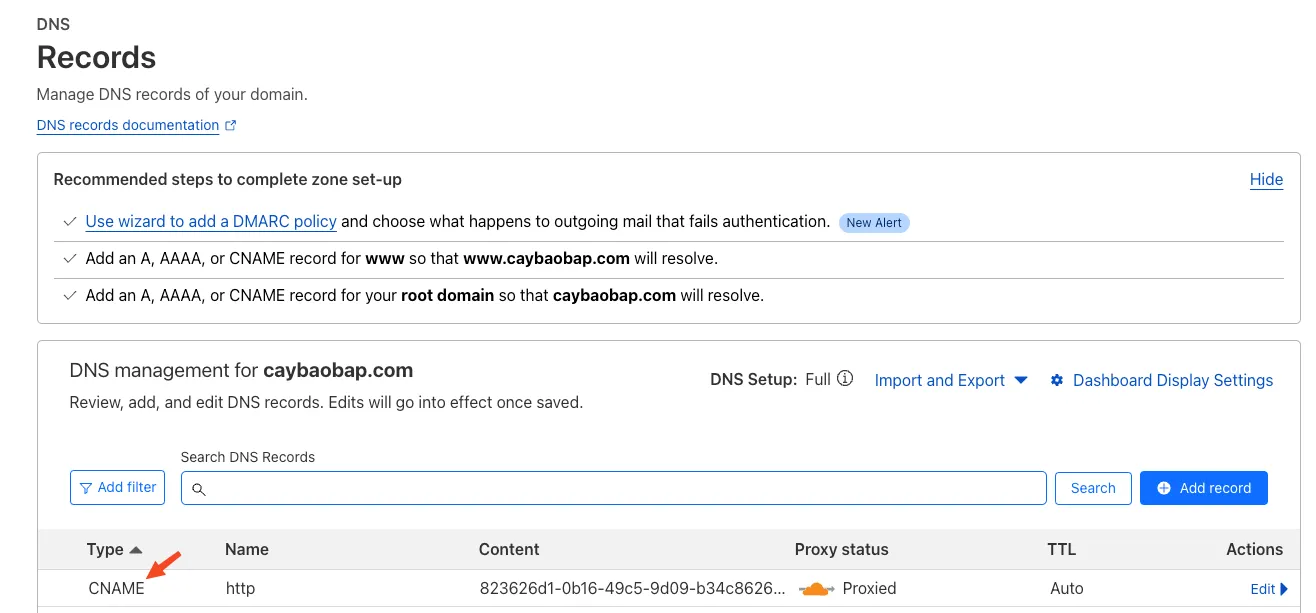
Task: Click the orange cloud Proxied icon
Action: pos(817,588)
